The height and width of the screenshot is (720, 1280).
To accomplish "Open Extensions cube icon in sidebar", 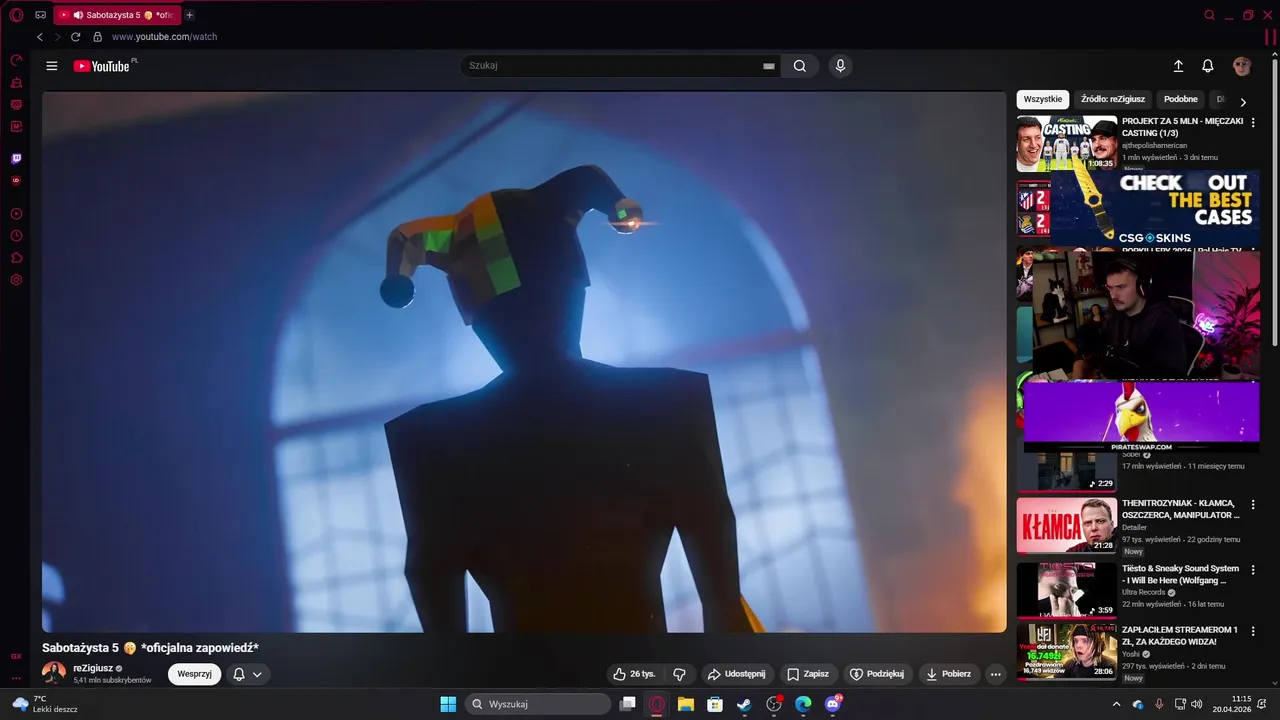I will point(16,258).
